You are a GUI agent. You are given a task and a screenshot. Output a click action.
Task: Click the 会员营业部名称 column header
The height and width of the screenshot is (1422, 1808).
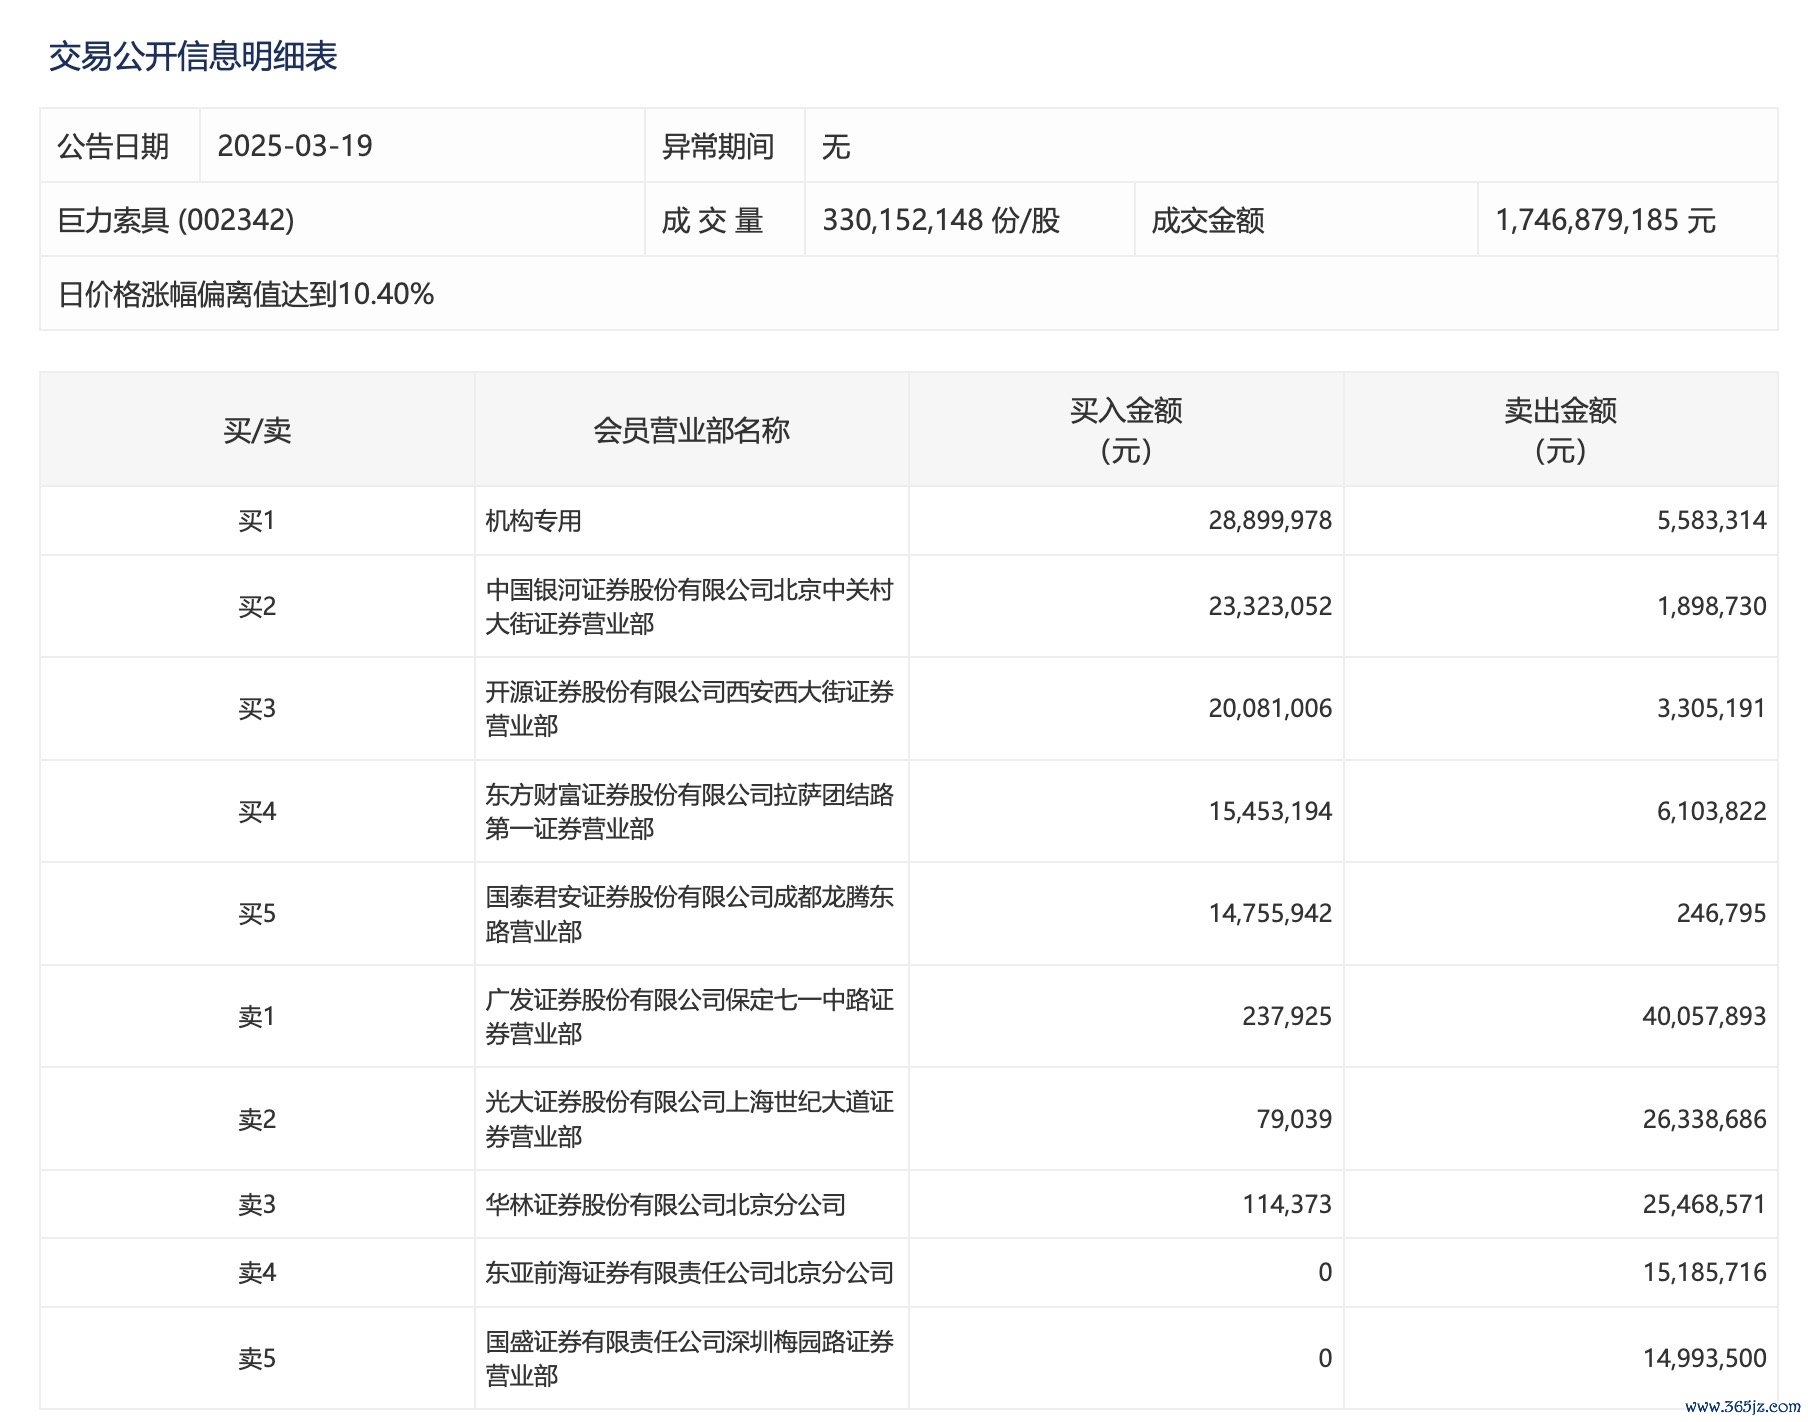[x=691, y=431]
